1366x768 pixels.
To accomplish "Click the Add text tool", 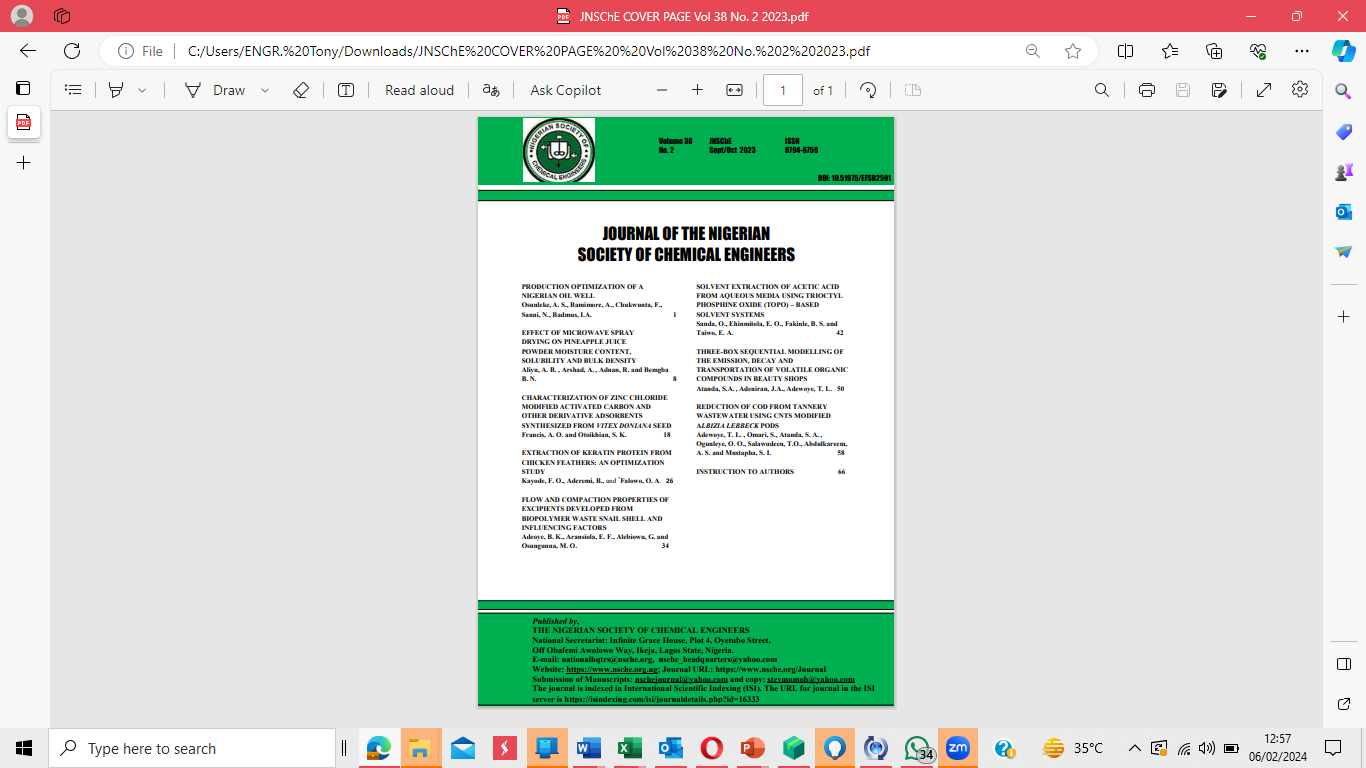I will pyautogui.click(x=346, y=90).
